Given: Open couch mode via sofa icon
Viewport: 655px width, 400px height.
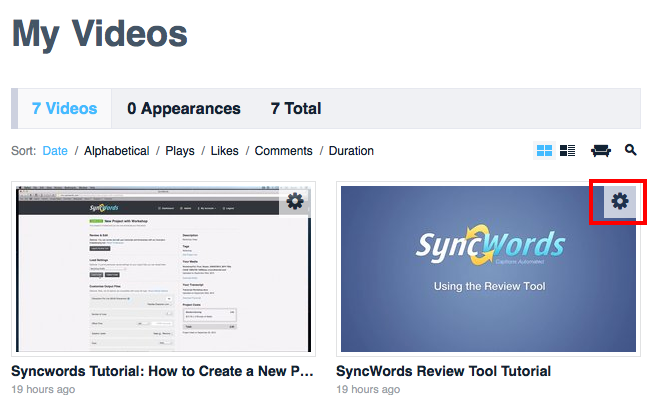Looking at the screenshot, I should click(601, 150).
